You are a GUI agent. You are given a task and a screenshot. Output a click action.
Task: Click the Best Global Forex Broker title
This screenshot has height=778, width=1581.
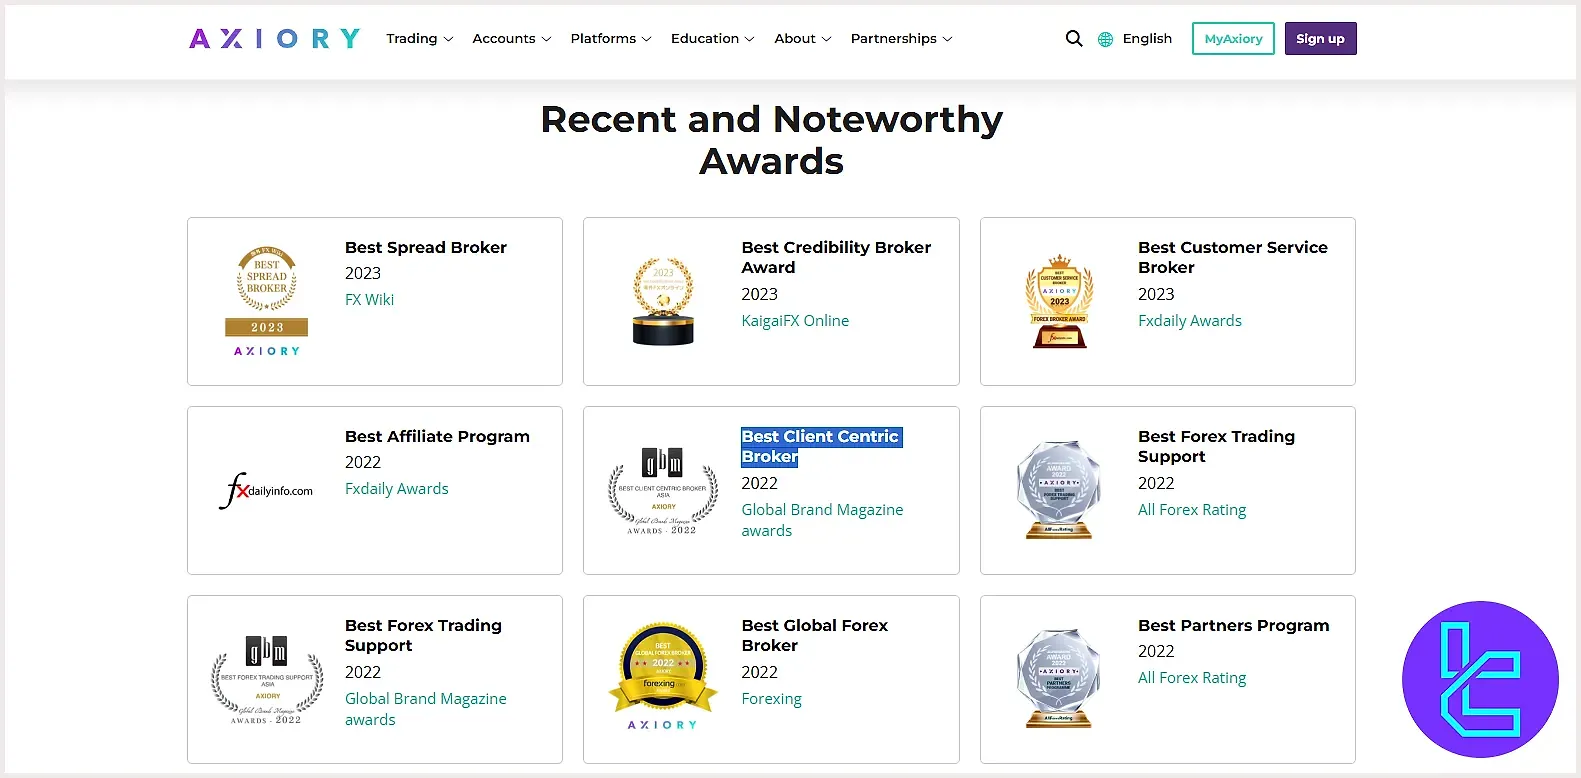[x=815, y=635]
